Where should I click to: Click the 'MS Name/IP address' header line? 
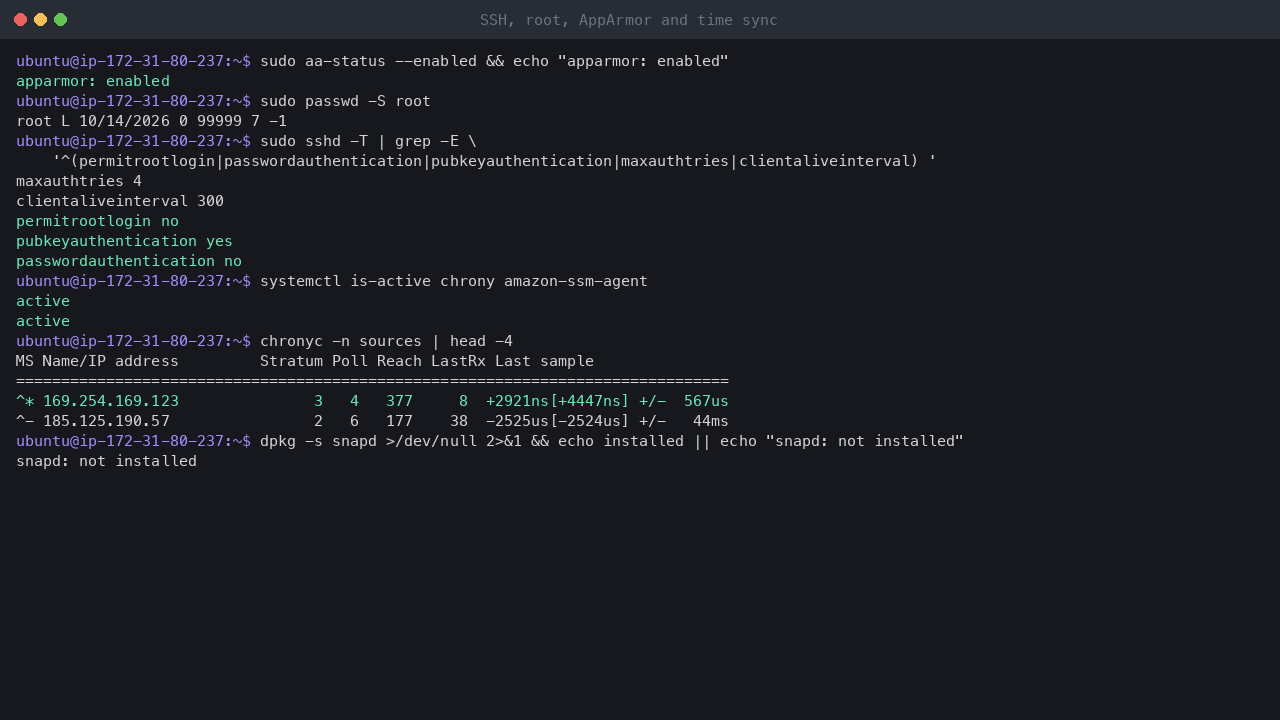[305, 361]
